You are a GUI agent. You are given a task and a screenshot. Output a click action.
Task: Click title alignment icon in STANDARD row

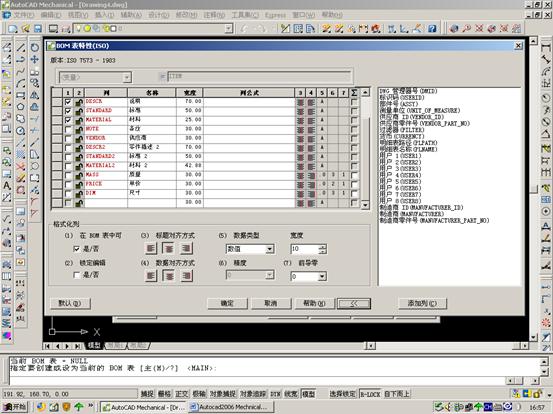300,111
